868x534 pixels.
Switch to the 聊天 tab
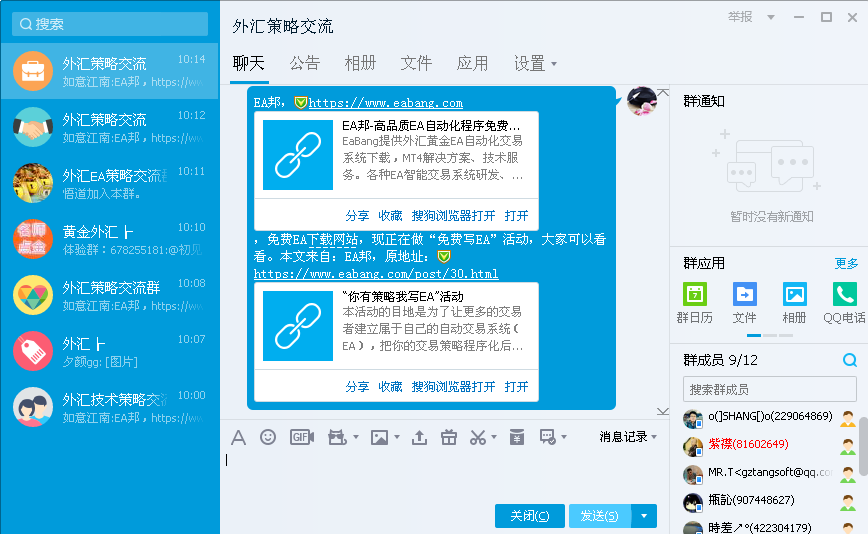tap(249, 64)
